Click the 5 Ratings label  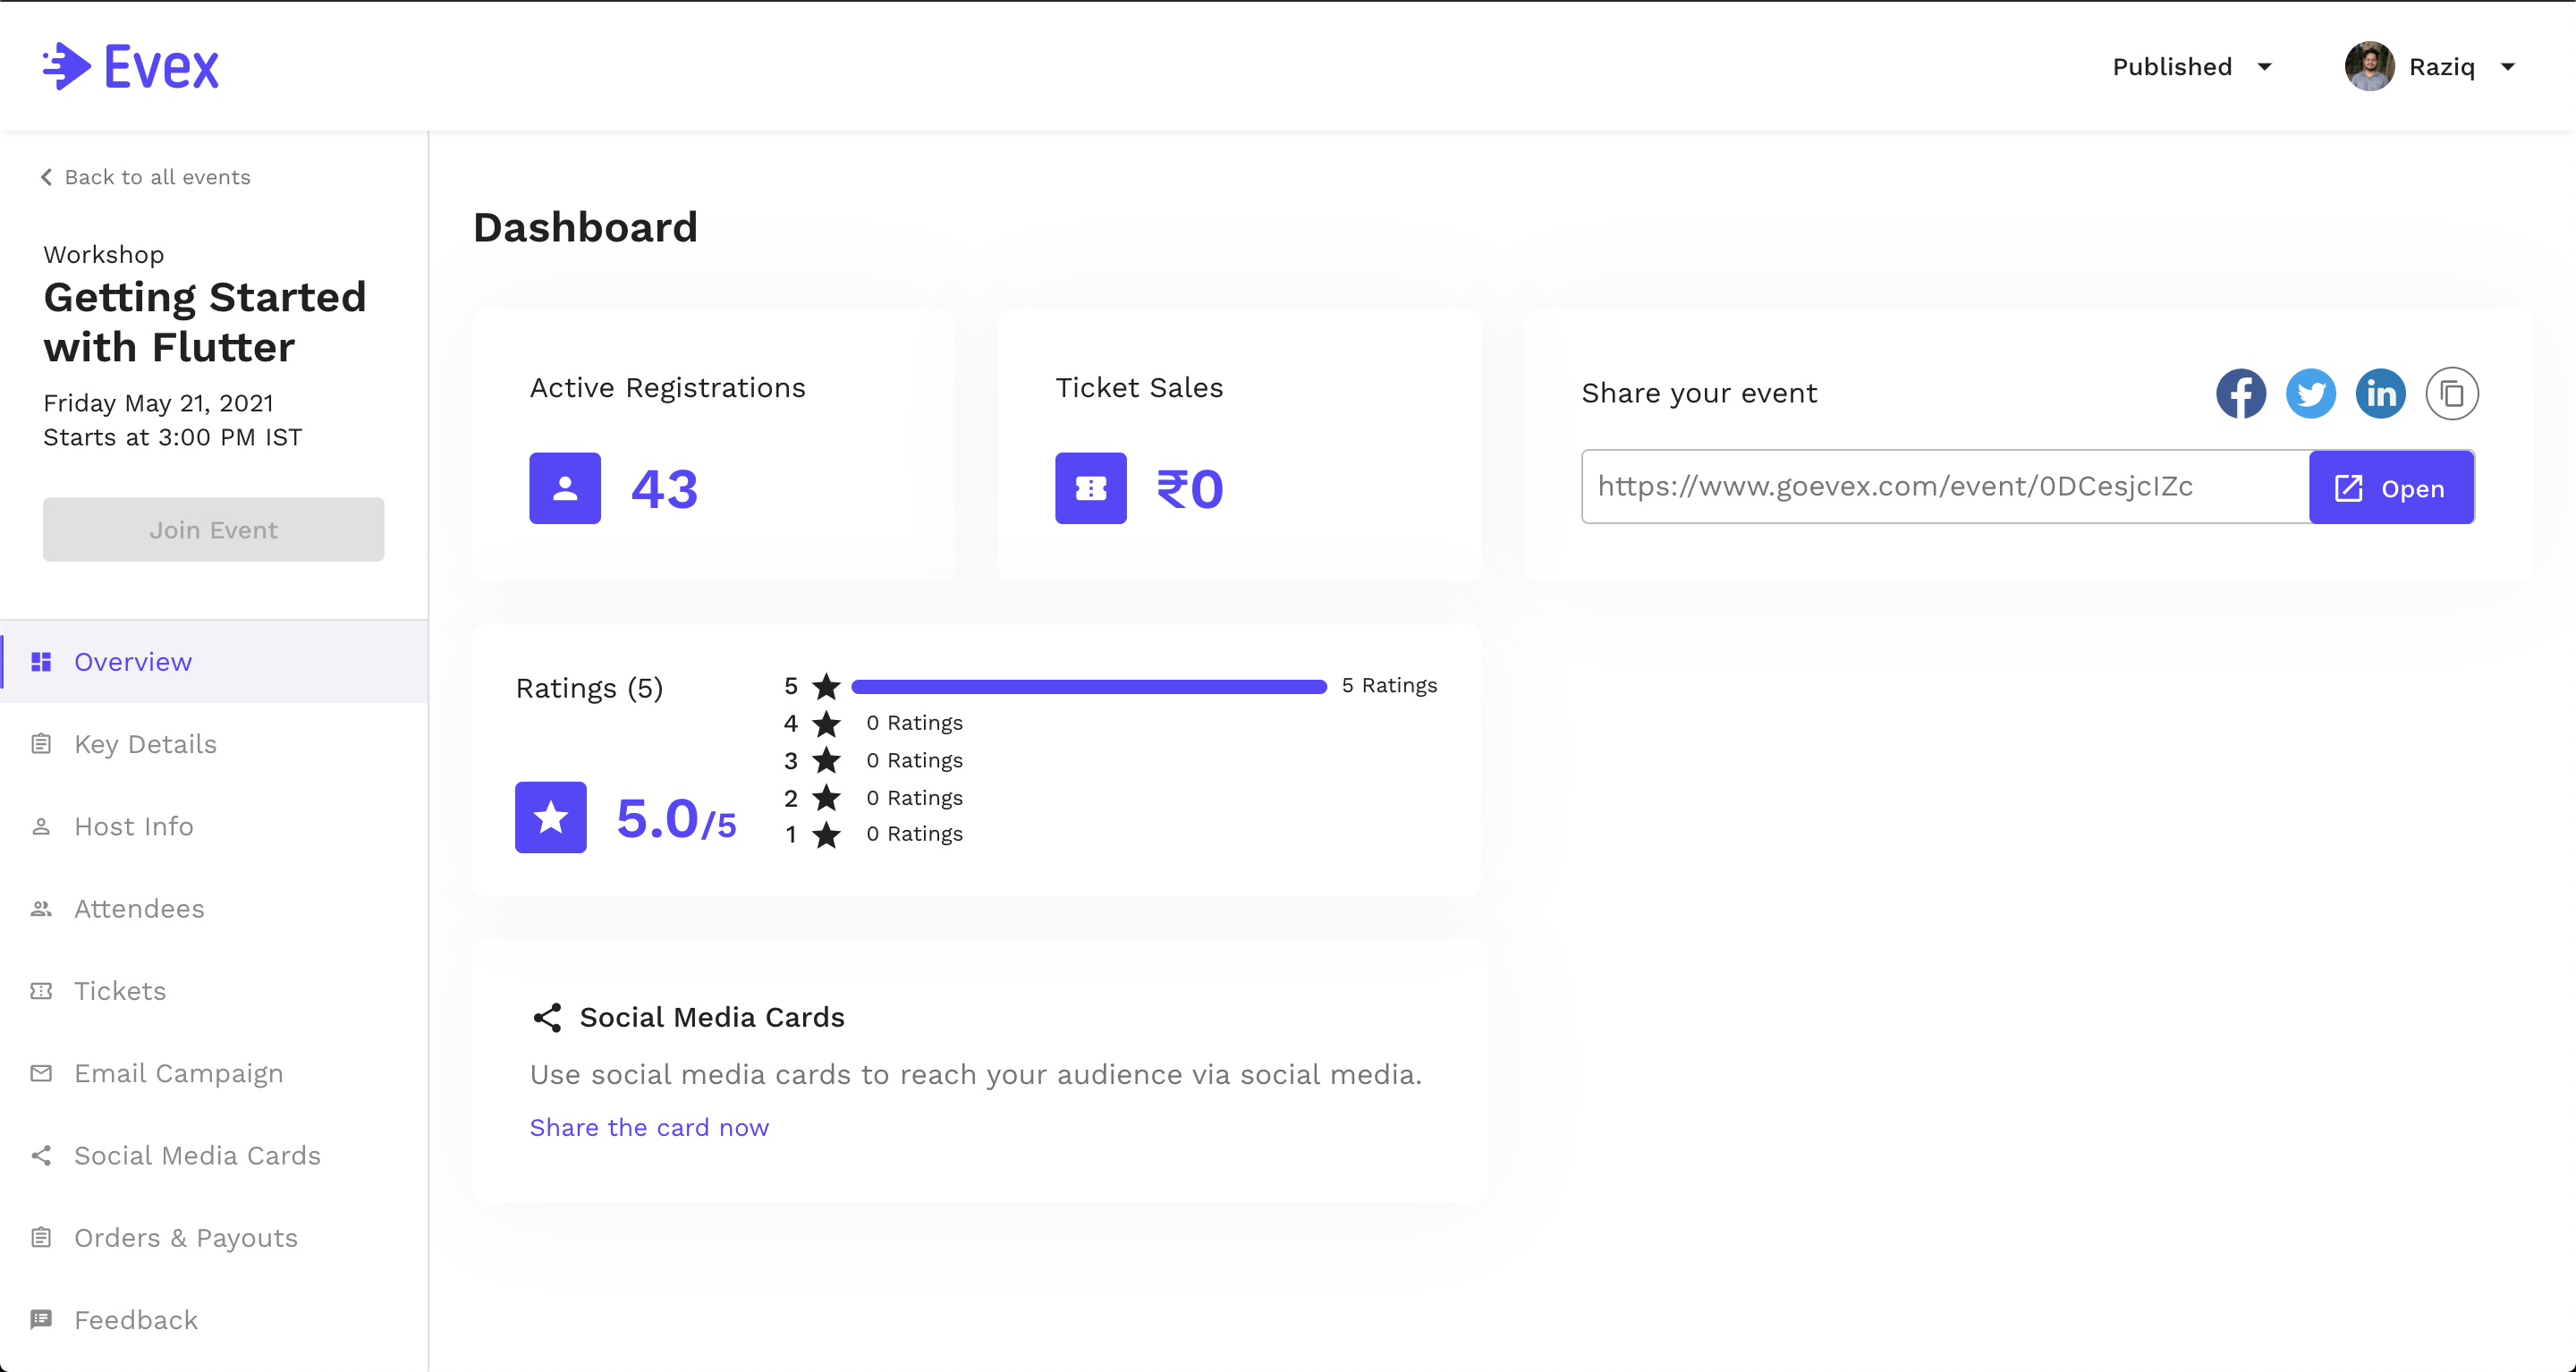tap(1389, 685)
